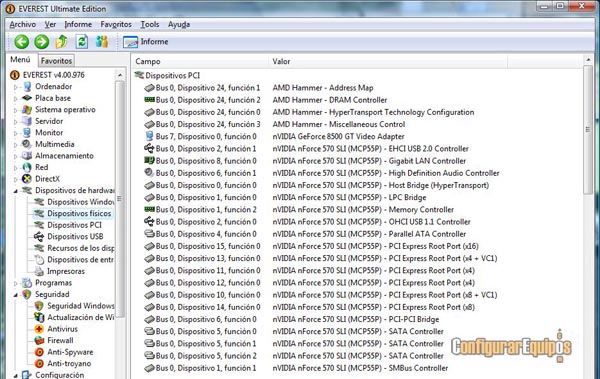Open the Ver menu
The width and height of the screenshot is (600, 379).
point(50,25)
